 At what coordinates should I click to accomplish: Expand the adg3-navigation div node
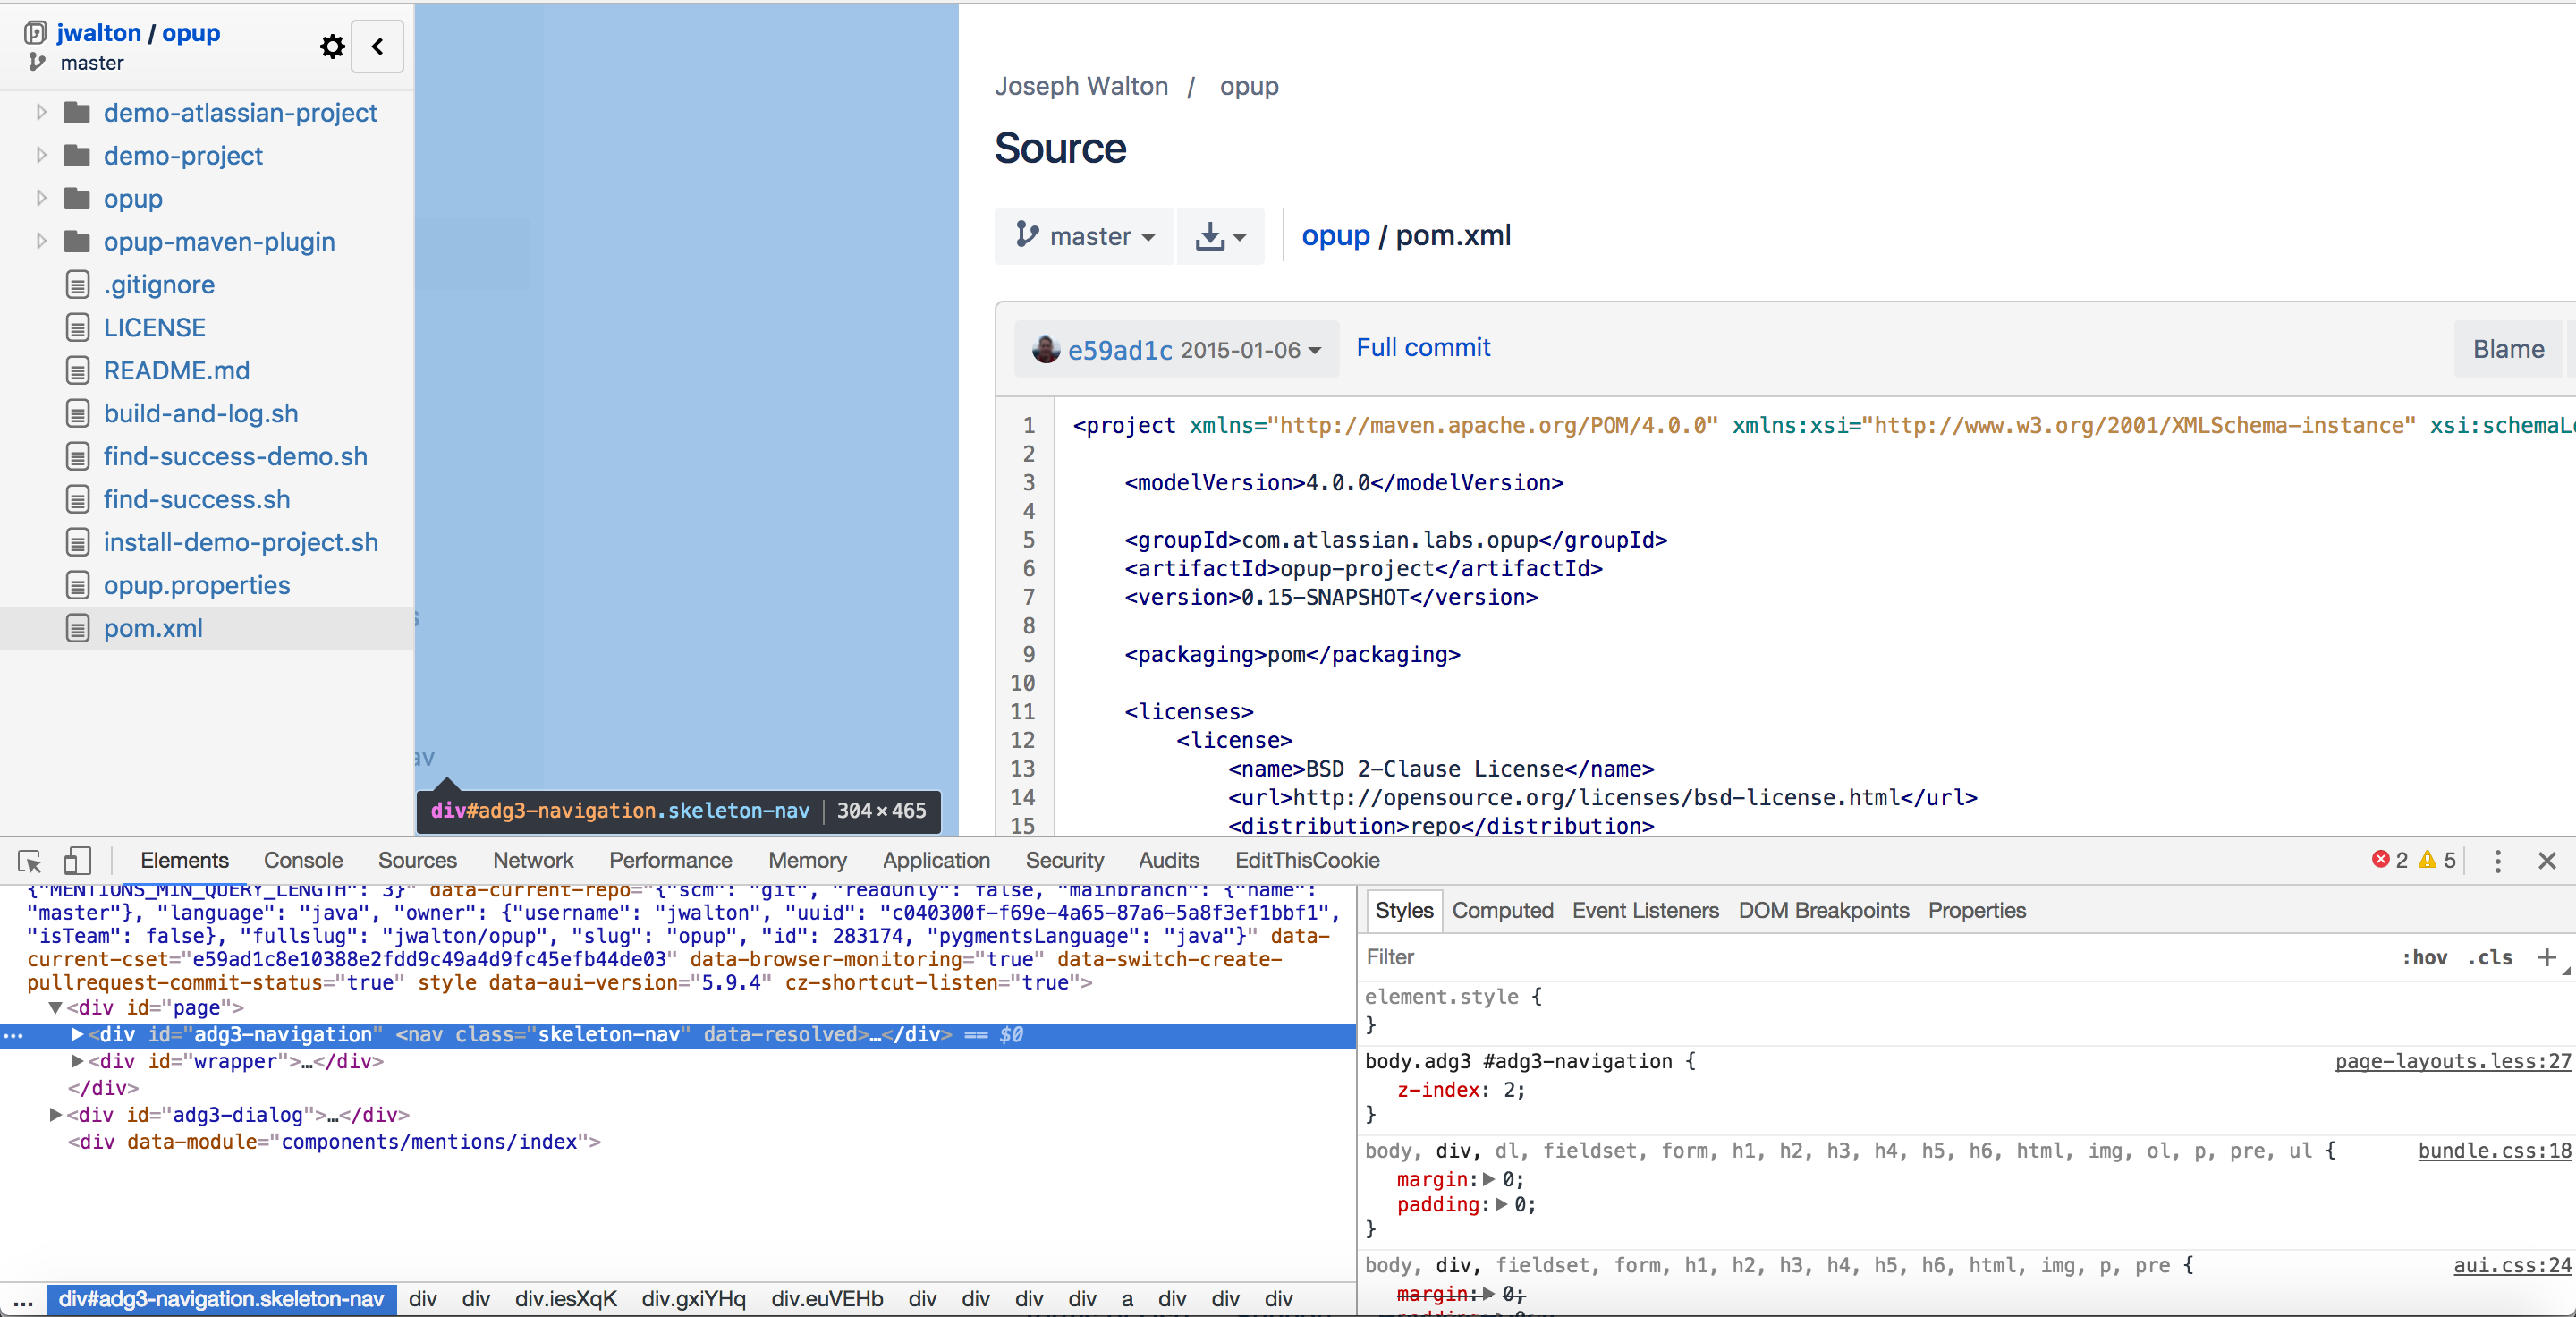[x=77, y=1034]
